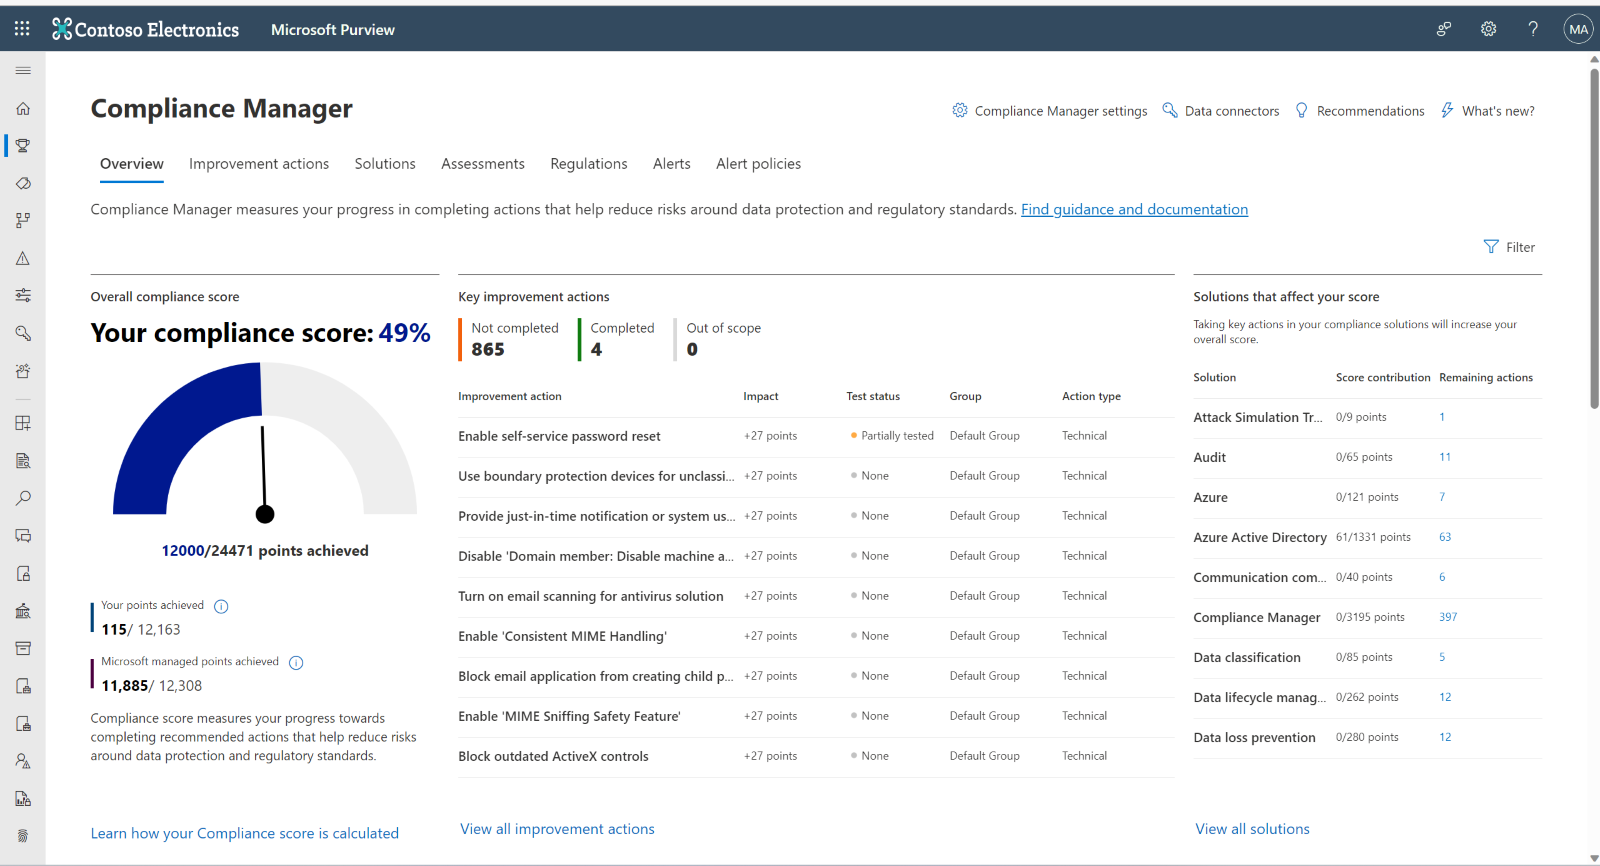
Task: Select the Score contribution column header
Action: [x=1383, y=377]
